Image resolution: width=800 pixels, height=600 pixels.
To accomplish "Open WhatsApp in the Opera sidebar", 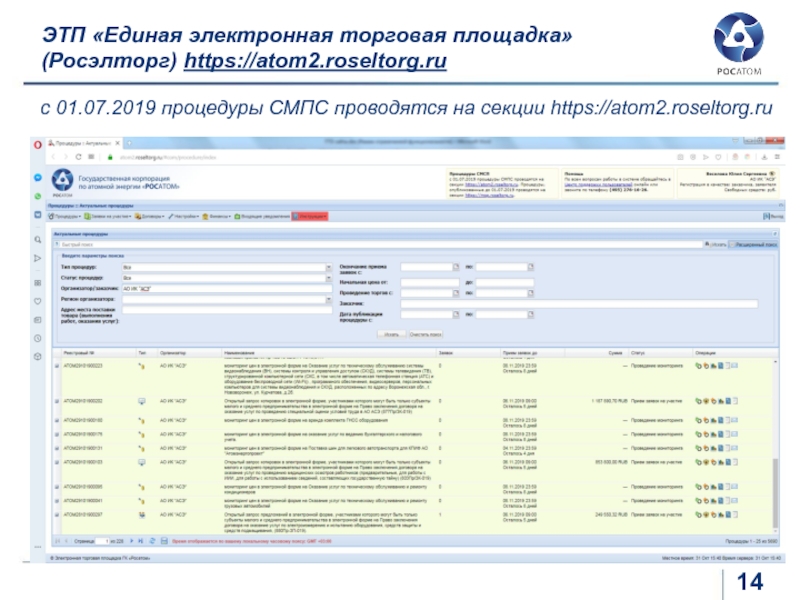I will click(38, 196).
